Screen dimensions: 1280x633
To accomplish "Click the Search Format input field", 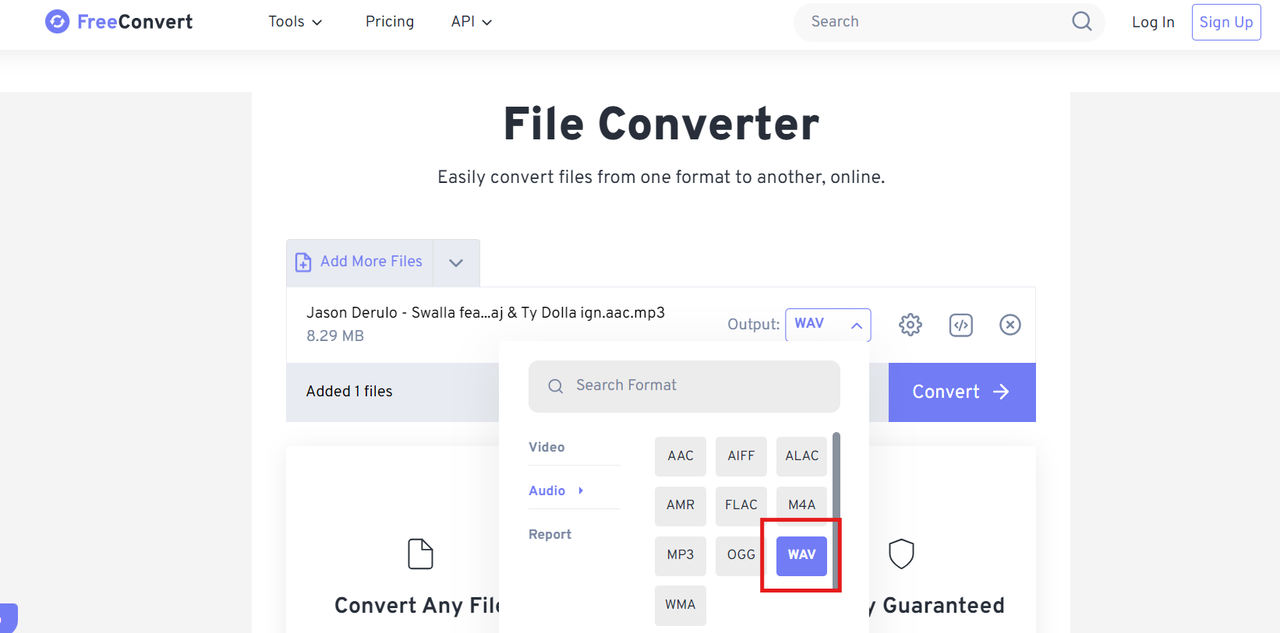I will [x=684, y=386].
